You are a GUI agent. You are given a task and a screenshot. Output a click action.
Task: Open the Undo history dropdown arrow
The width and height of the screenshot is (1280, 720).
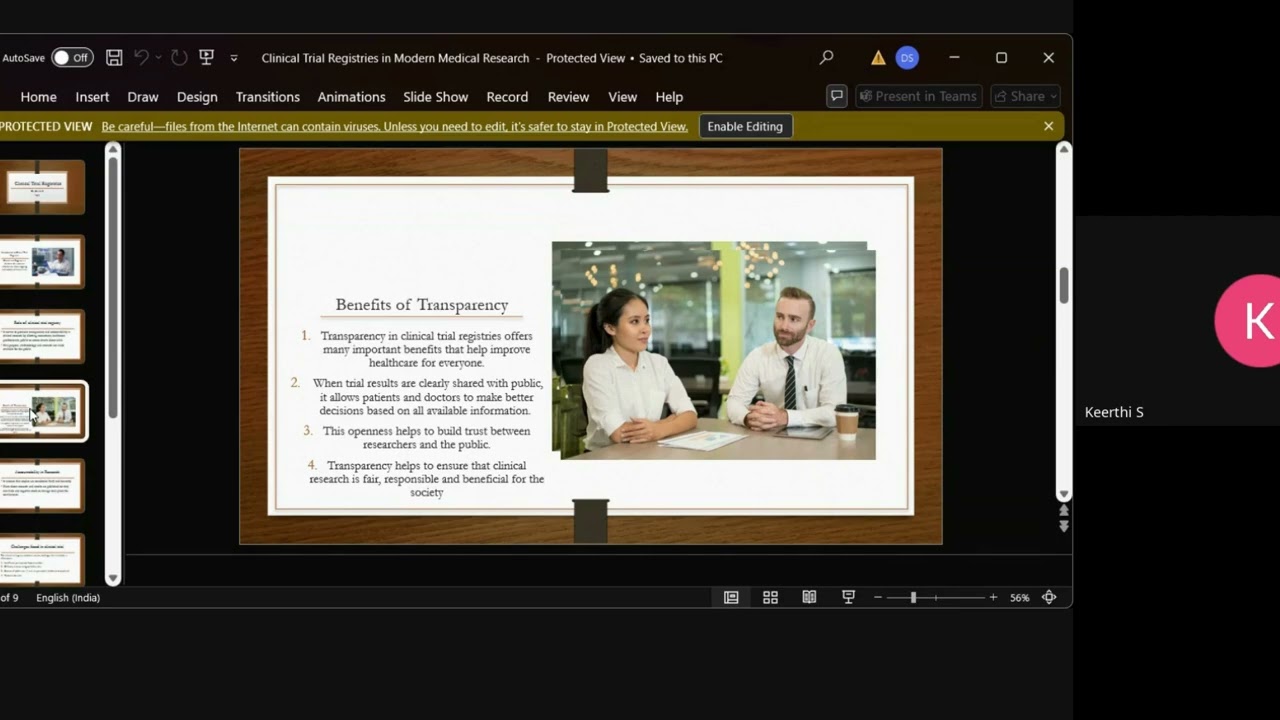[158, 58]
